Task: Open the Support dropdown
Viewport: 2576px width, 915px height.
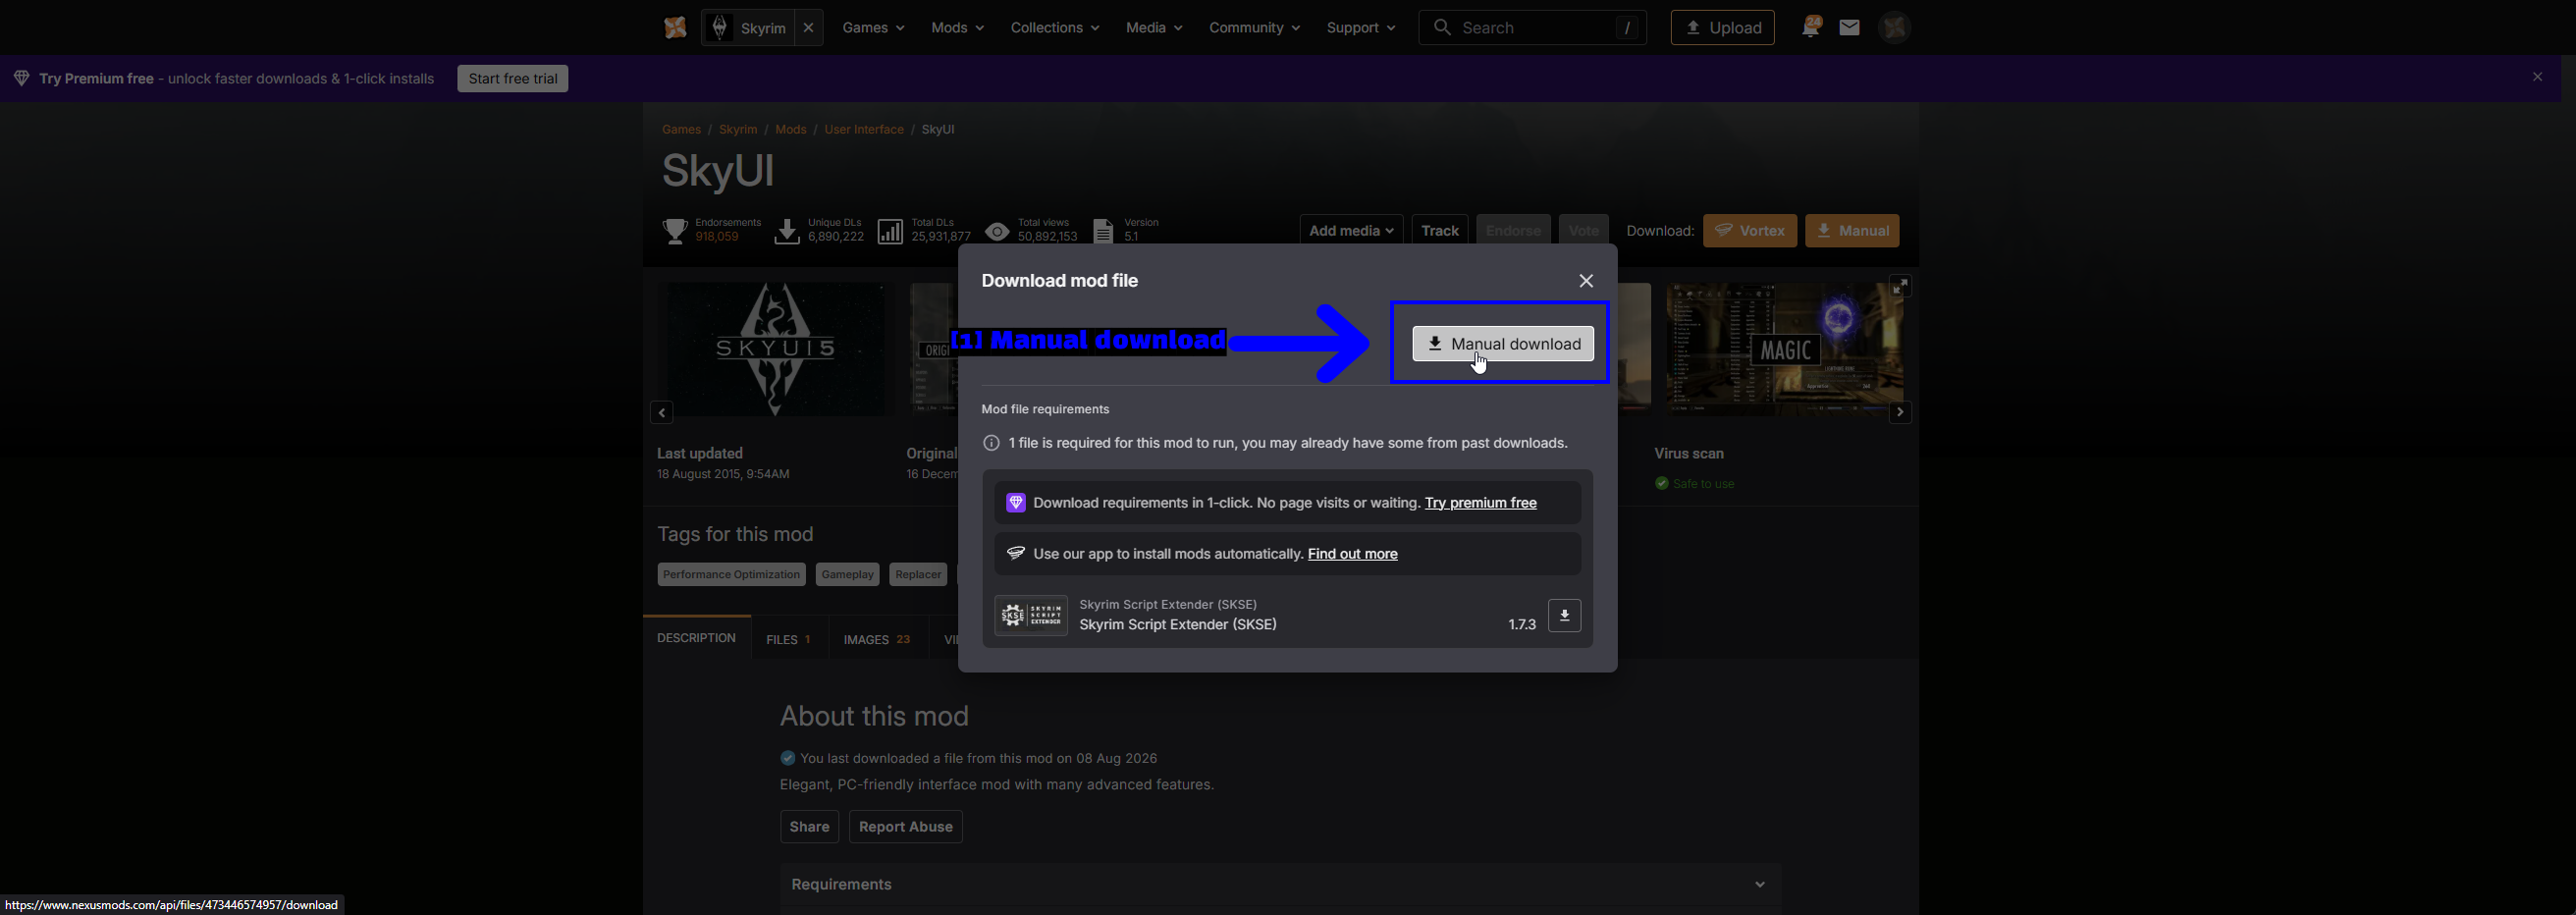Action: click(x=1361, y=28)
